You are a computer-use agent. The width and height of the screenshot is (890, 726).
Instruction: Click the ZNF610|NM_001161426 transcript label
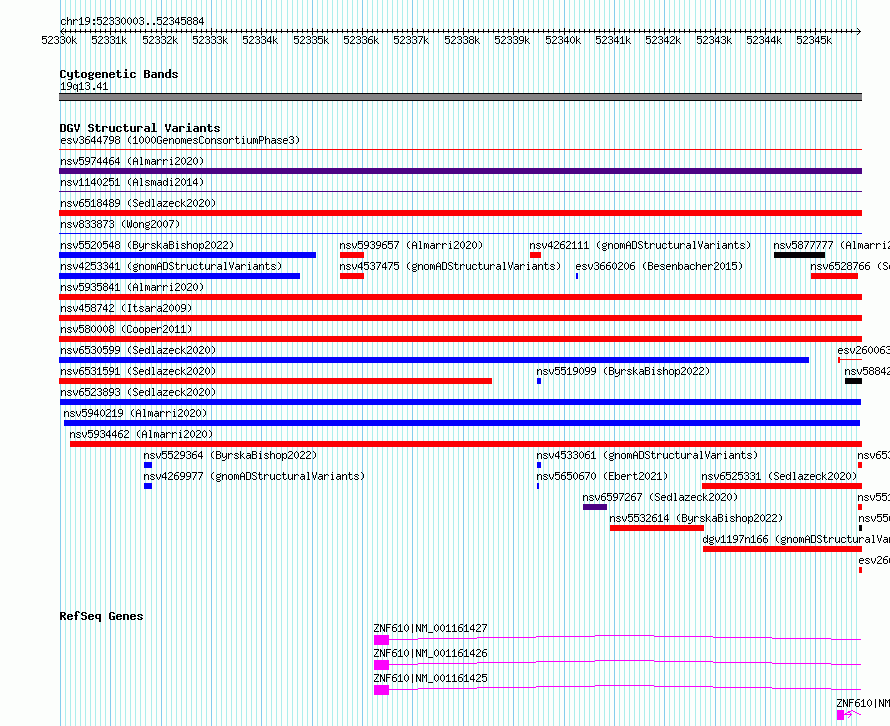[430, 653]
